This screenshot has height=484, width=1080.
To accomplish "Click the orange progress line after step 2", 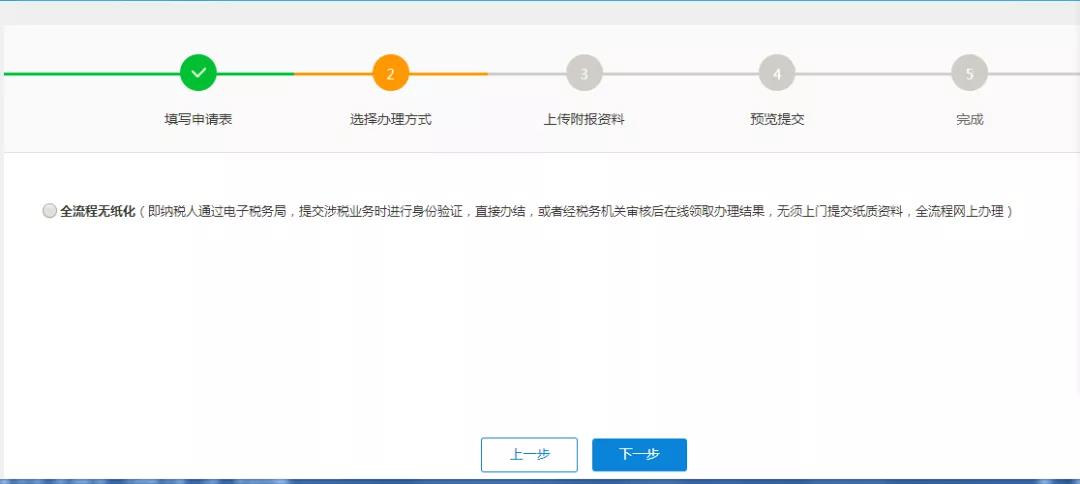I will (450, 73).
